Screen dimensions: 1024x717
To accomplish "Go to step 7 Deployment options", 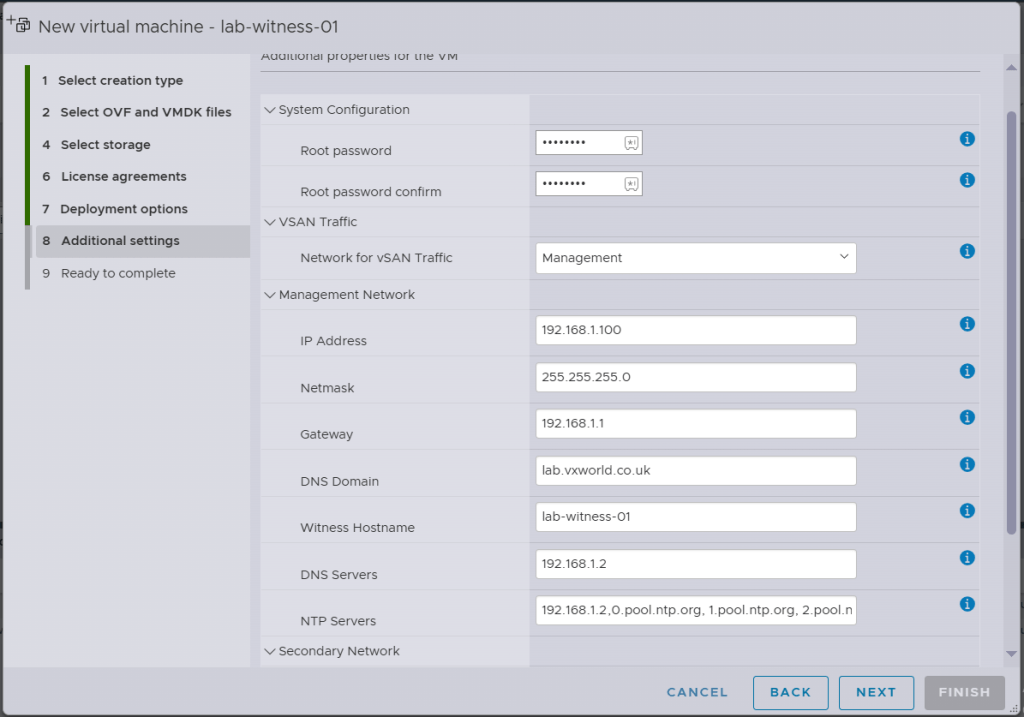I will click(123, 209).
